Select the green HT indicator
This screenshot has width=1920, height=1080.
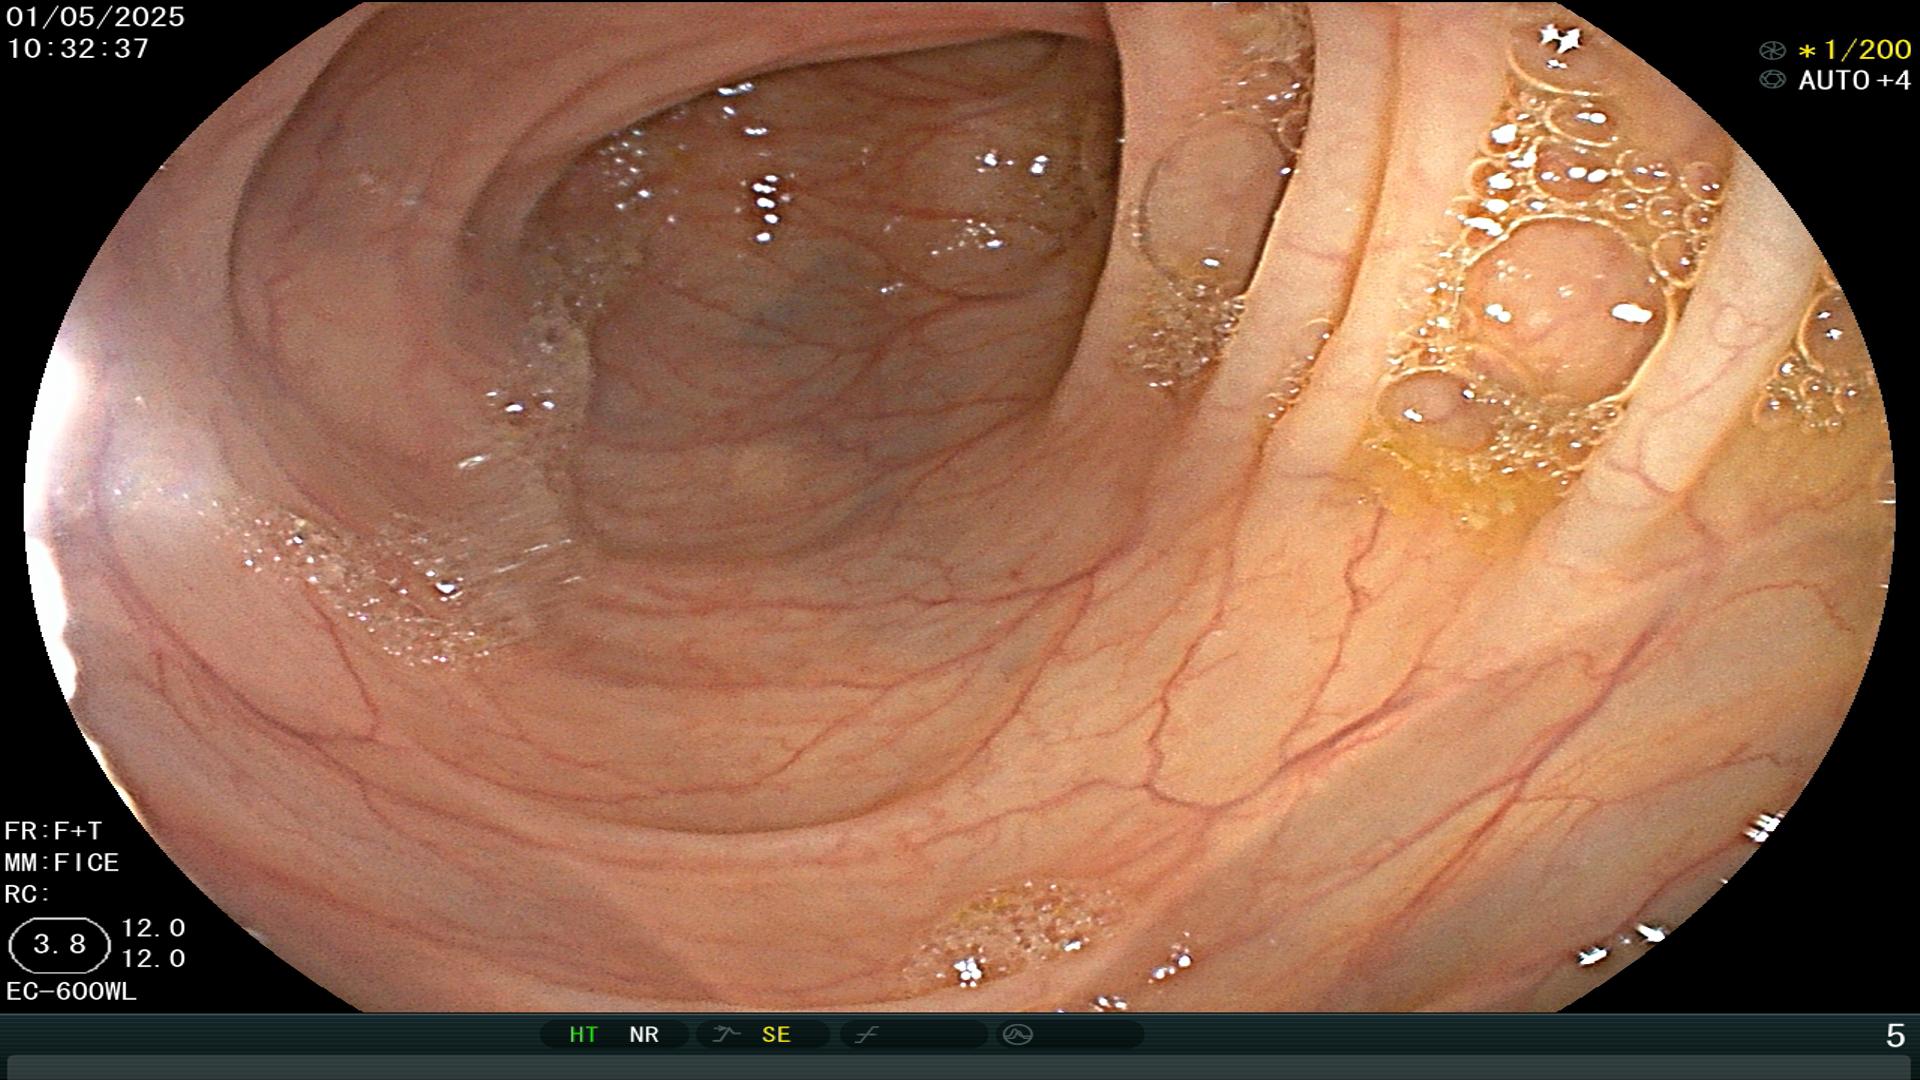(x=583, y=1035)
